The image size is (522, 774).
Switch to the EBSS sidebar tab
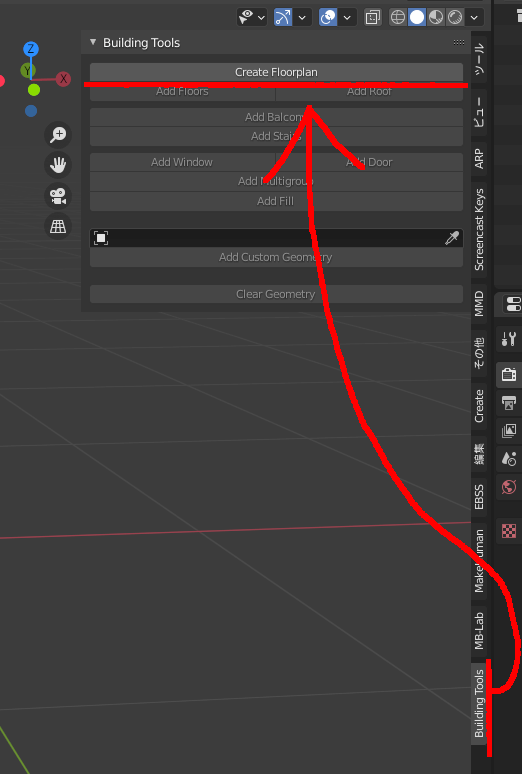pyautogui.click(x=479, y=497)
